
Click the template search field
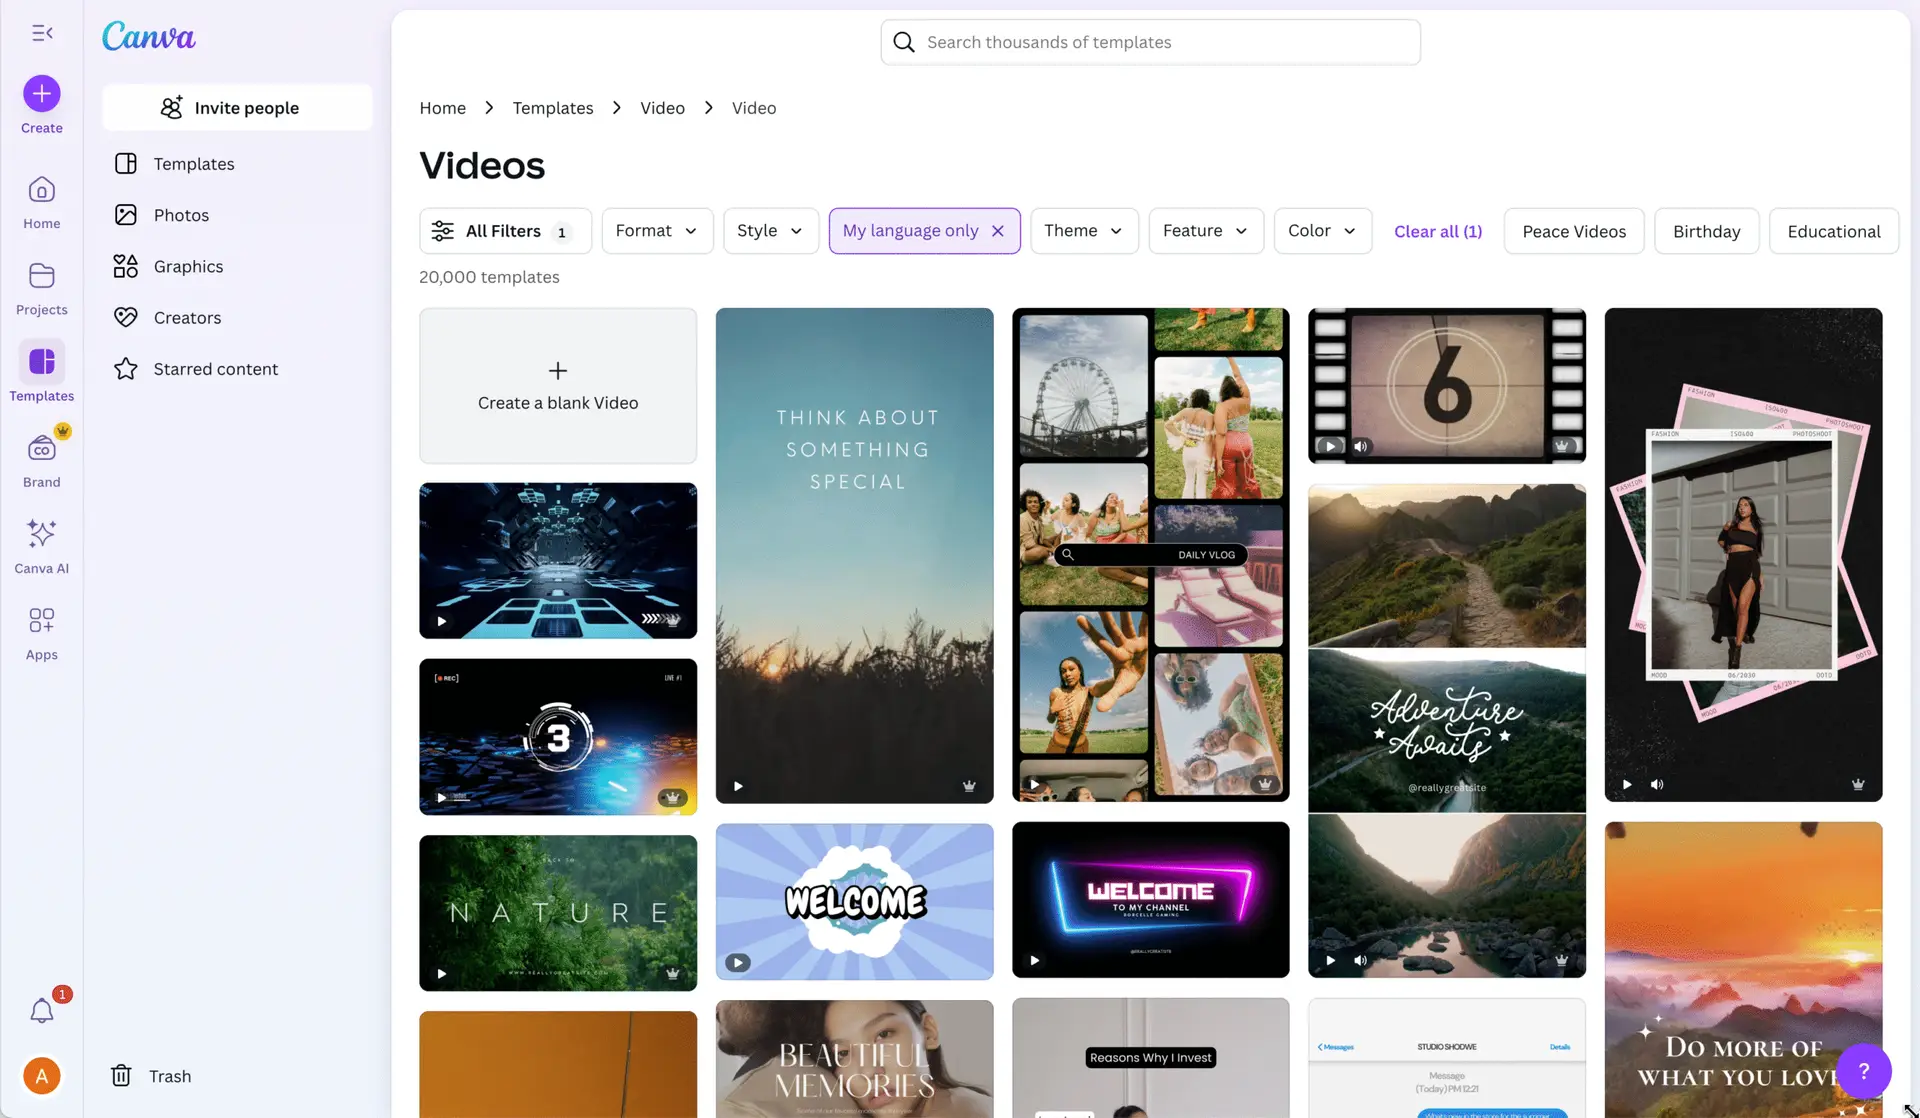(1150, 42)
